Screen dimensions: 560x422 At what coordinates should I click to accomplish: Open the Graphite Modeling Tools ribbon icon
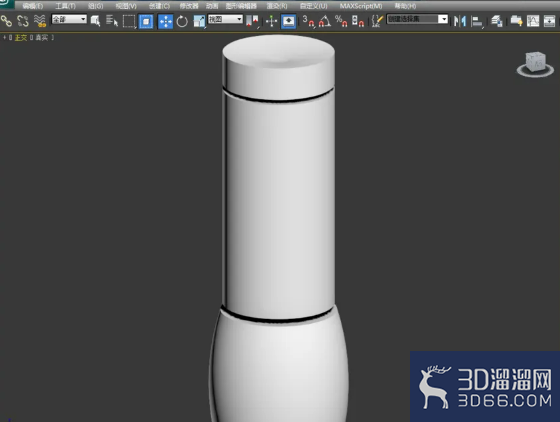(516, 21)
